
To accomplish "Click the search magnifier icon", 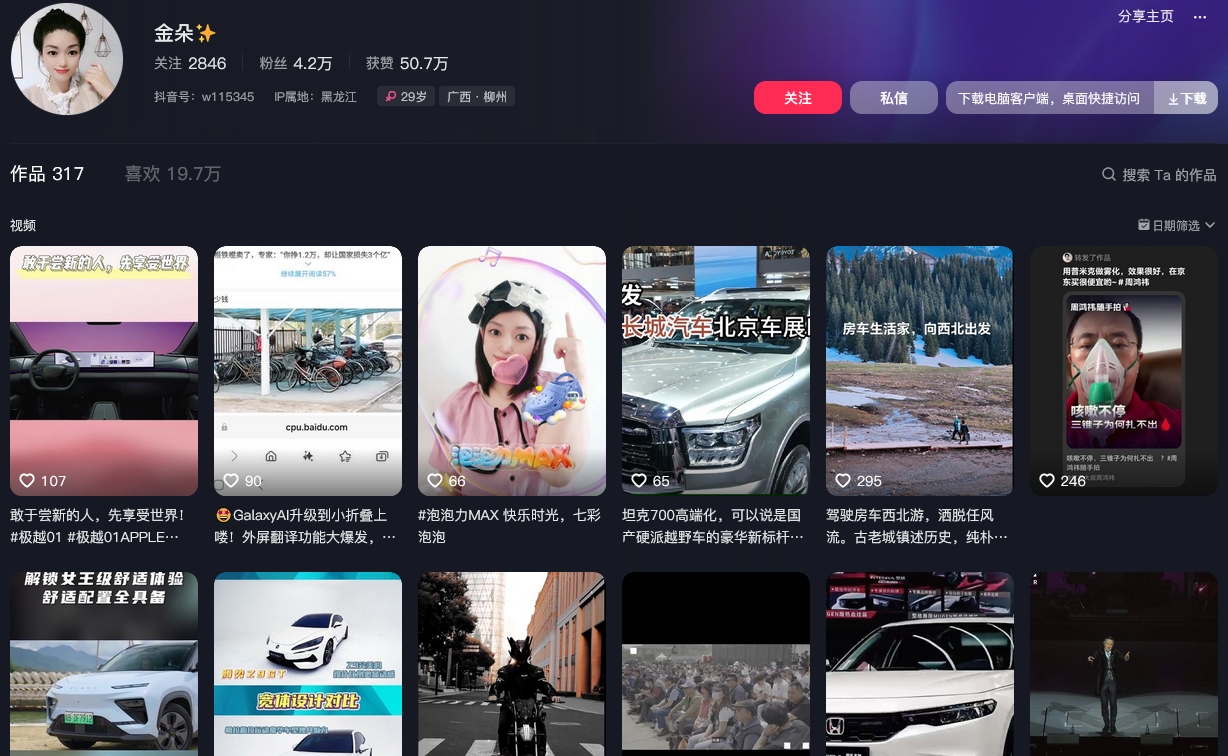I will click(x=1108, y=174).
